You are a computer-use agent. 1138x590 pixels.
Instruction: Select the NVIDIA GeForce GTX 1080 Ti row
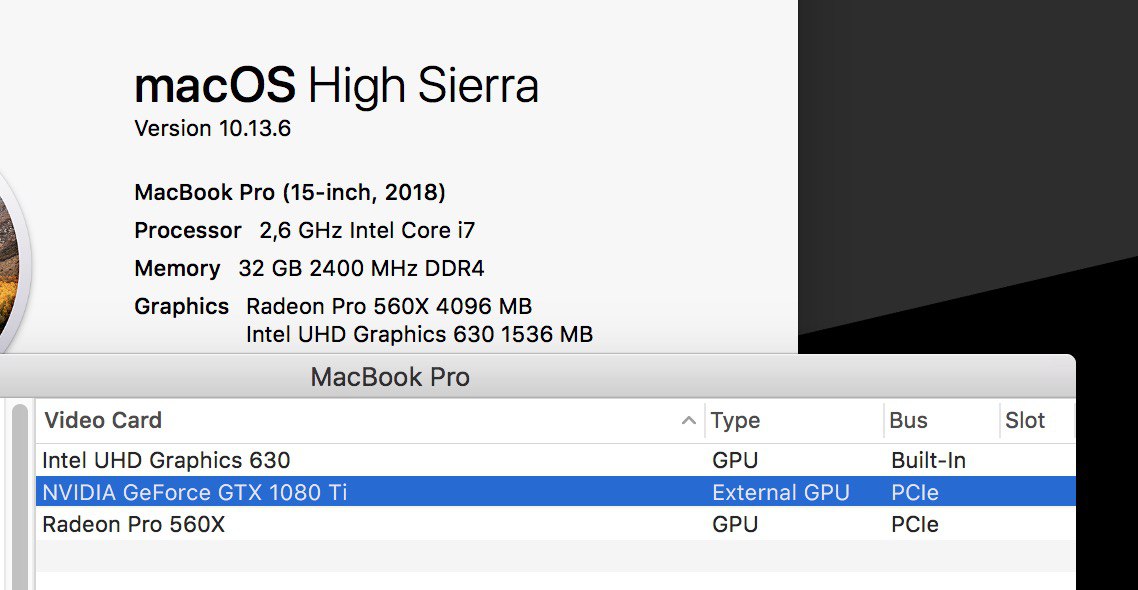[555, 492]
